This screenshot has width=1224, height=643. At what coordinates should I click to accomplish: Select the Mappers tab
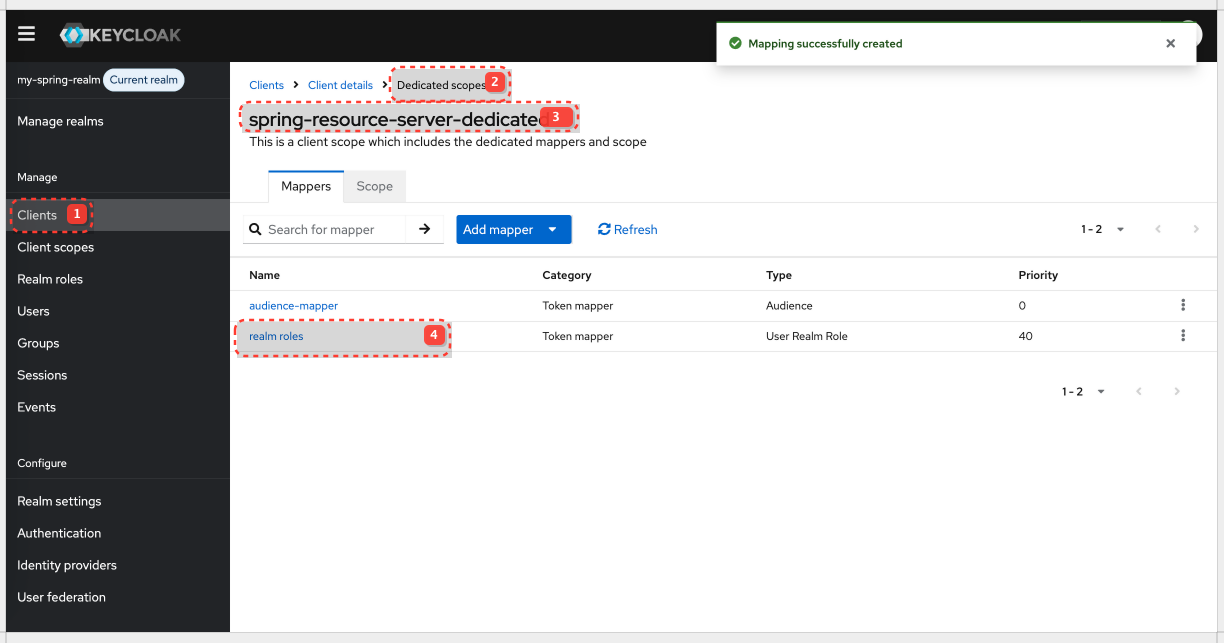pyautogui.click(x=305, y=186)
